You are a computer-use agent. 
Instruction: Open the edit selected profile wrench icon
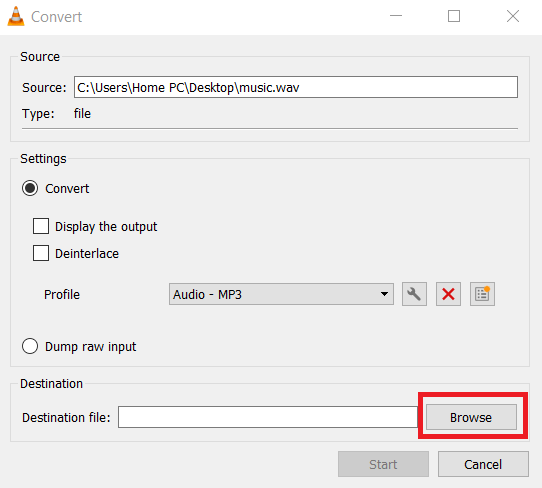point(414,294)
